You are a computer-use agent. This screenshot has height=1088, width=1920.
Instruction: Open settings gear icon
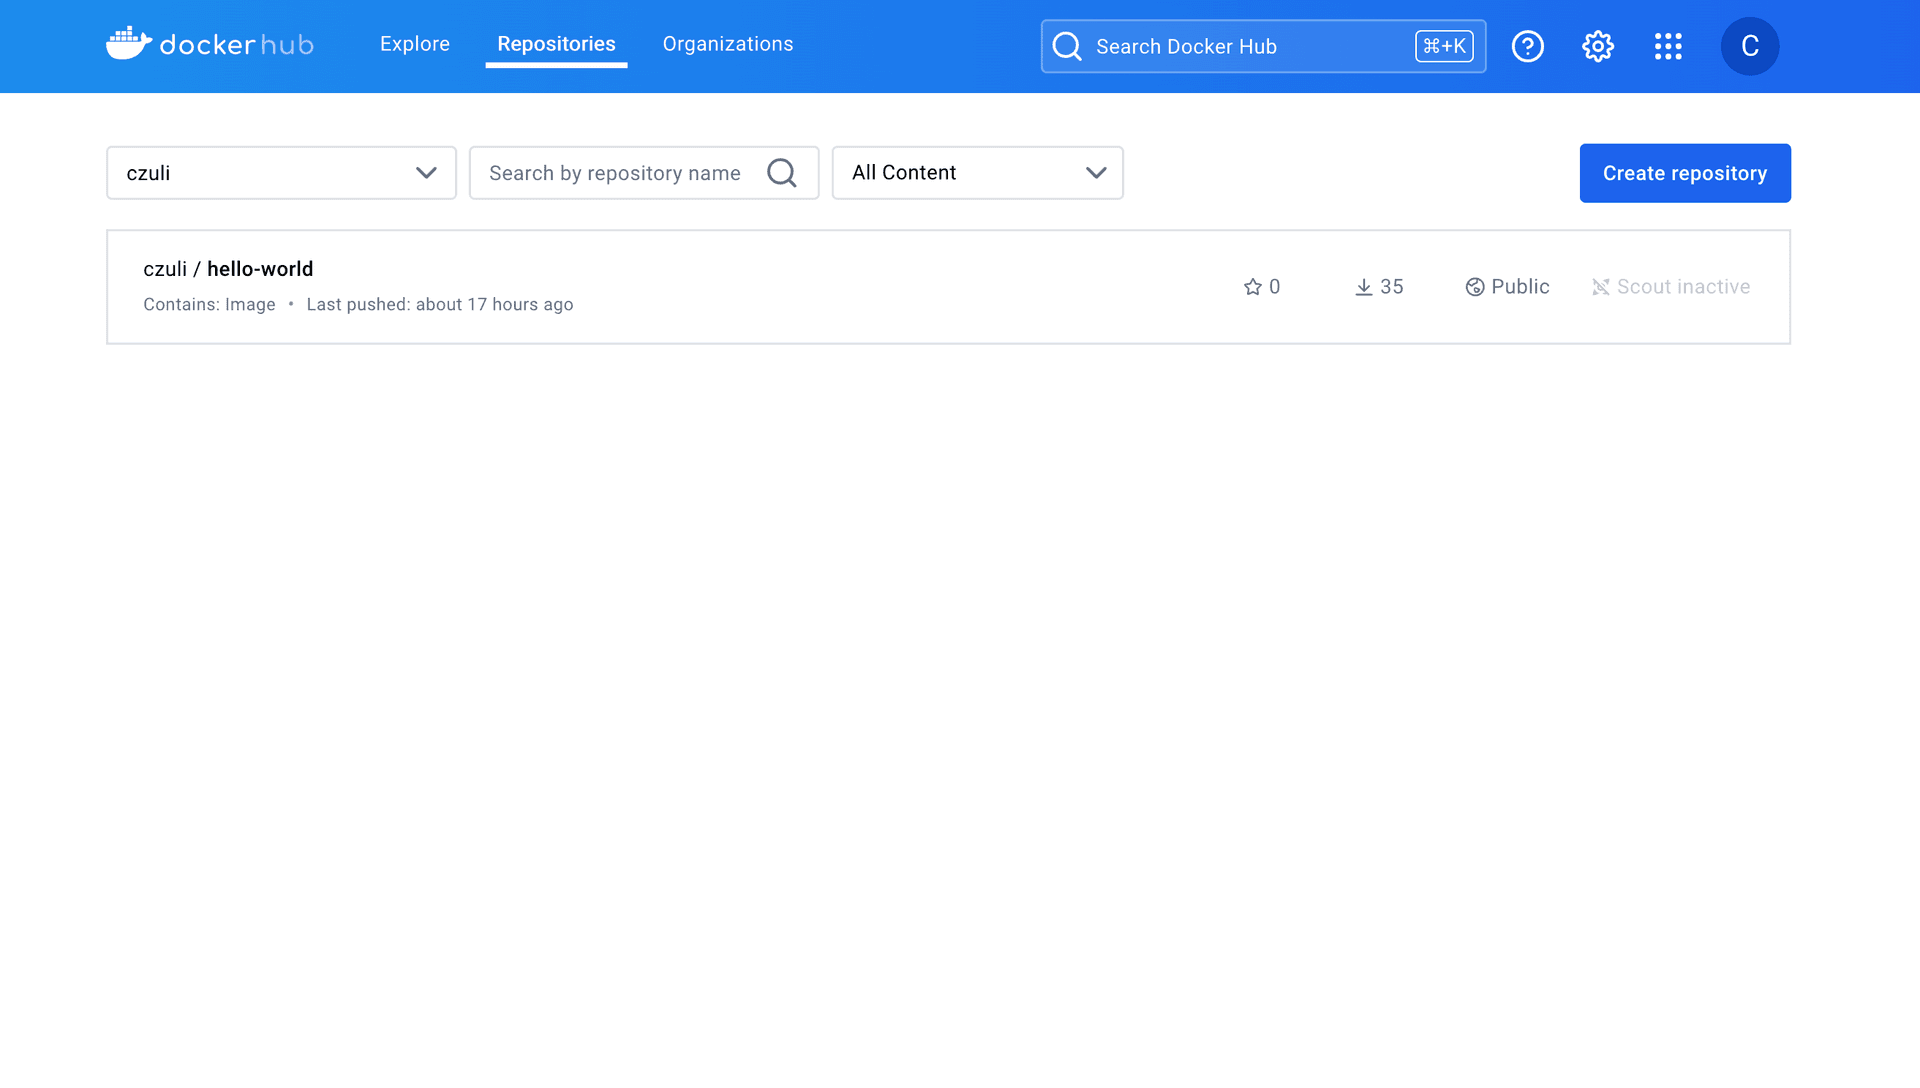1597,46
